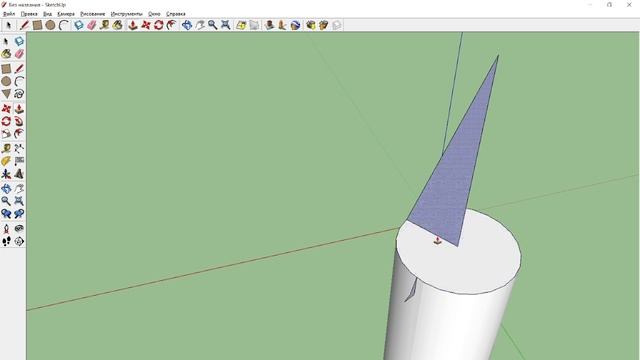This screenshot has height=360, width=640.
Task: Choose the Scale tool
Action: (x=6, y=134)
